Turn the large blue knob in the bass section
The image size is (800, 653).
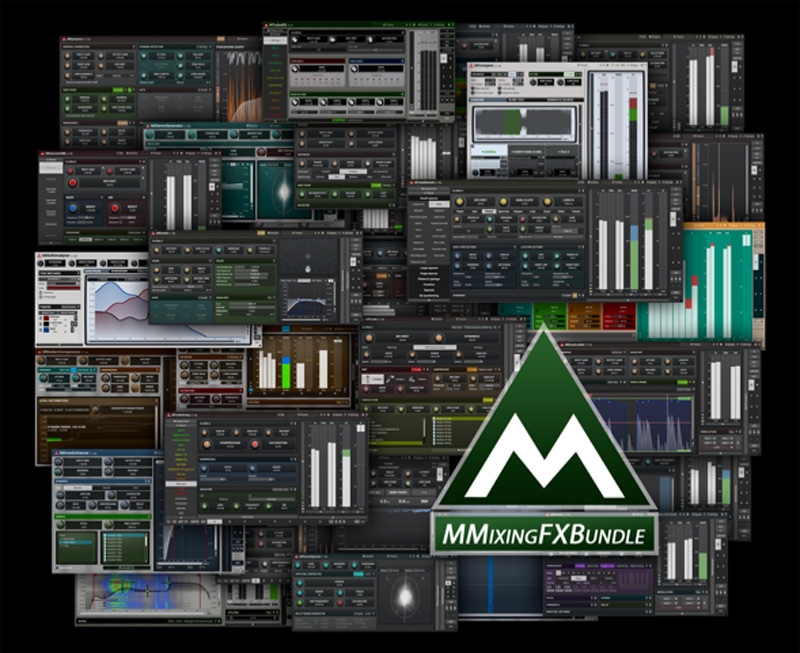click(73, 208)
